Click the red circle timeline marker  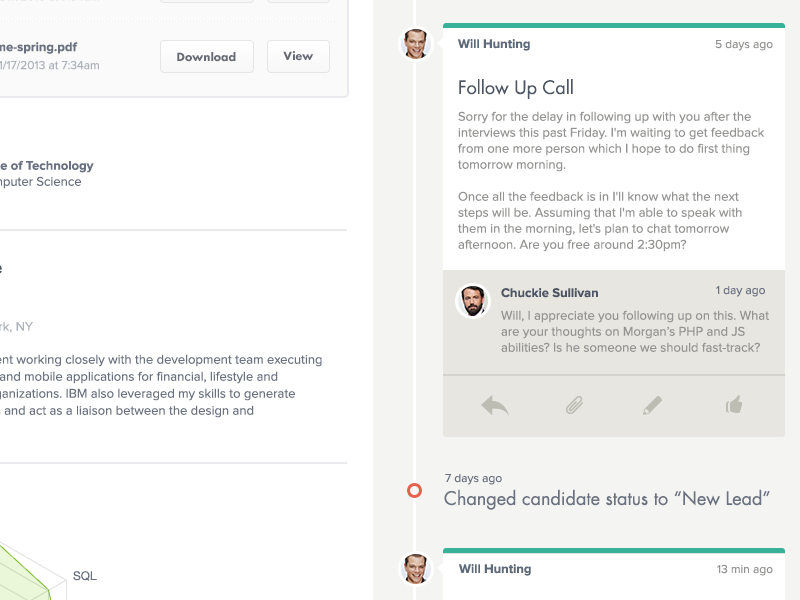coord(414,491)
